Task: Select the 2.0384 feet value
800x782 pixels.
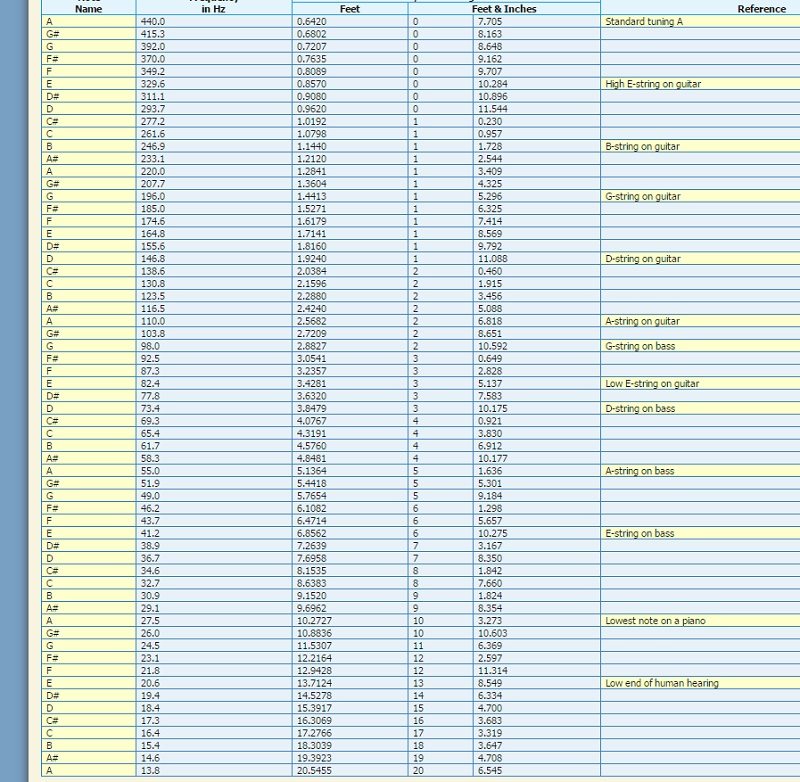Action: (x=350, y=271)
